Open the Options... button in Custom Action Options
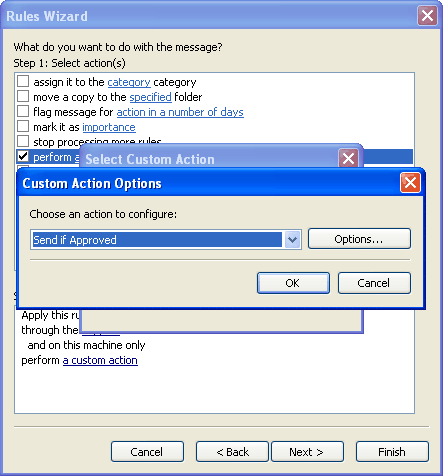Screen dimensions: 443x476 pos(359,239)
